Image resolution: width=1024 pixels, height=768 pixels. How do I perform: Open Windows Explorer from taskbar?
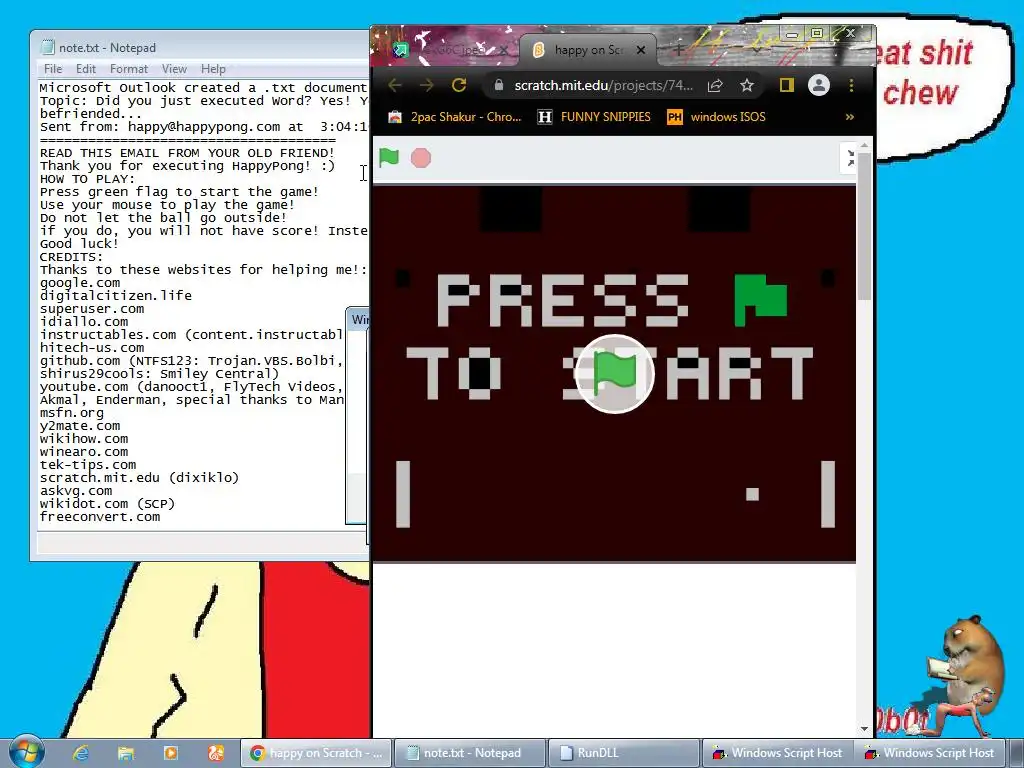click(x=125, y=753)
